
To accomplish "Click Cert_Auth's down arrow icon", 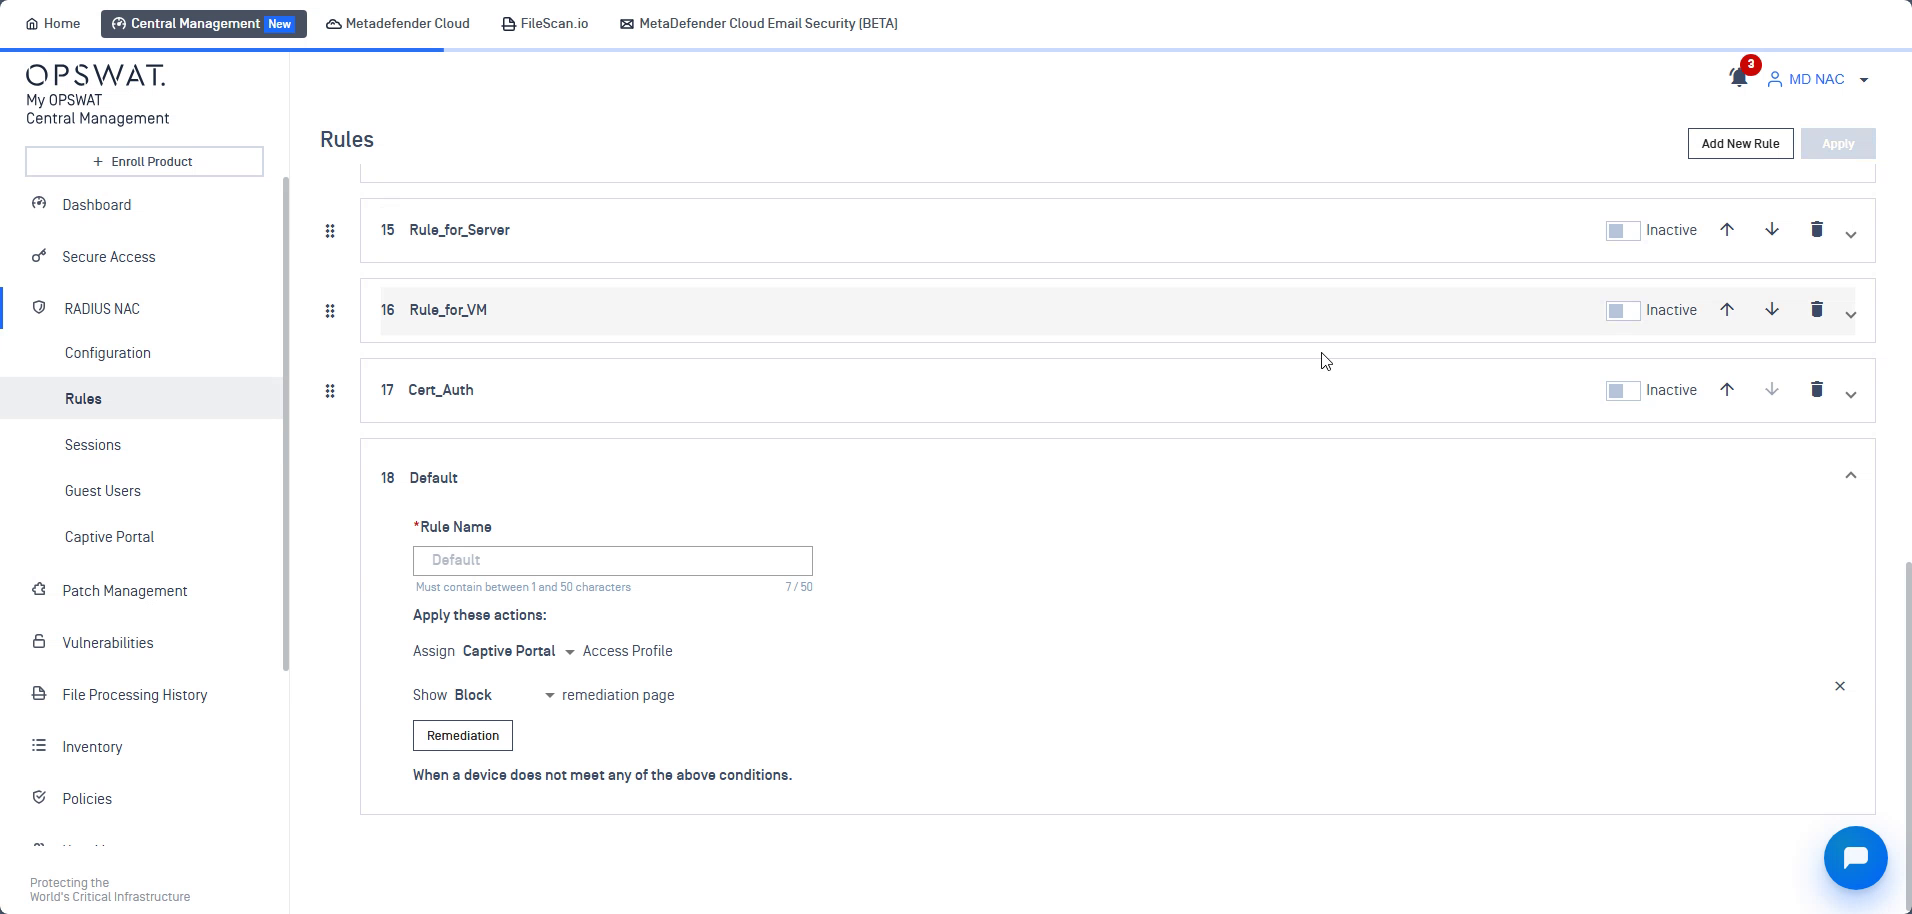I will (1772, 390).
